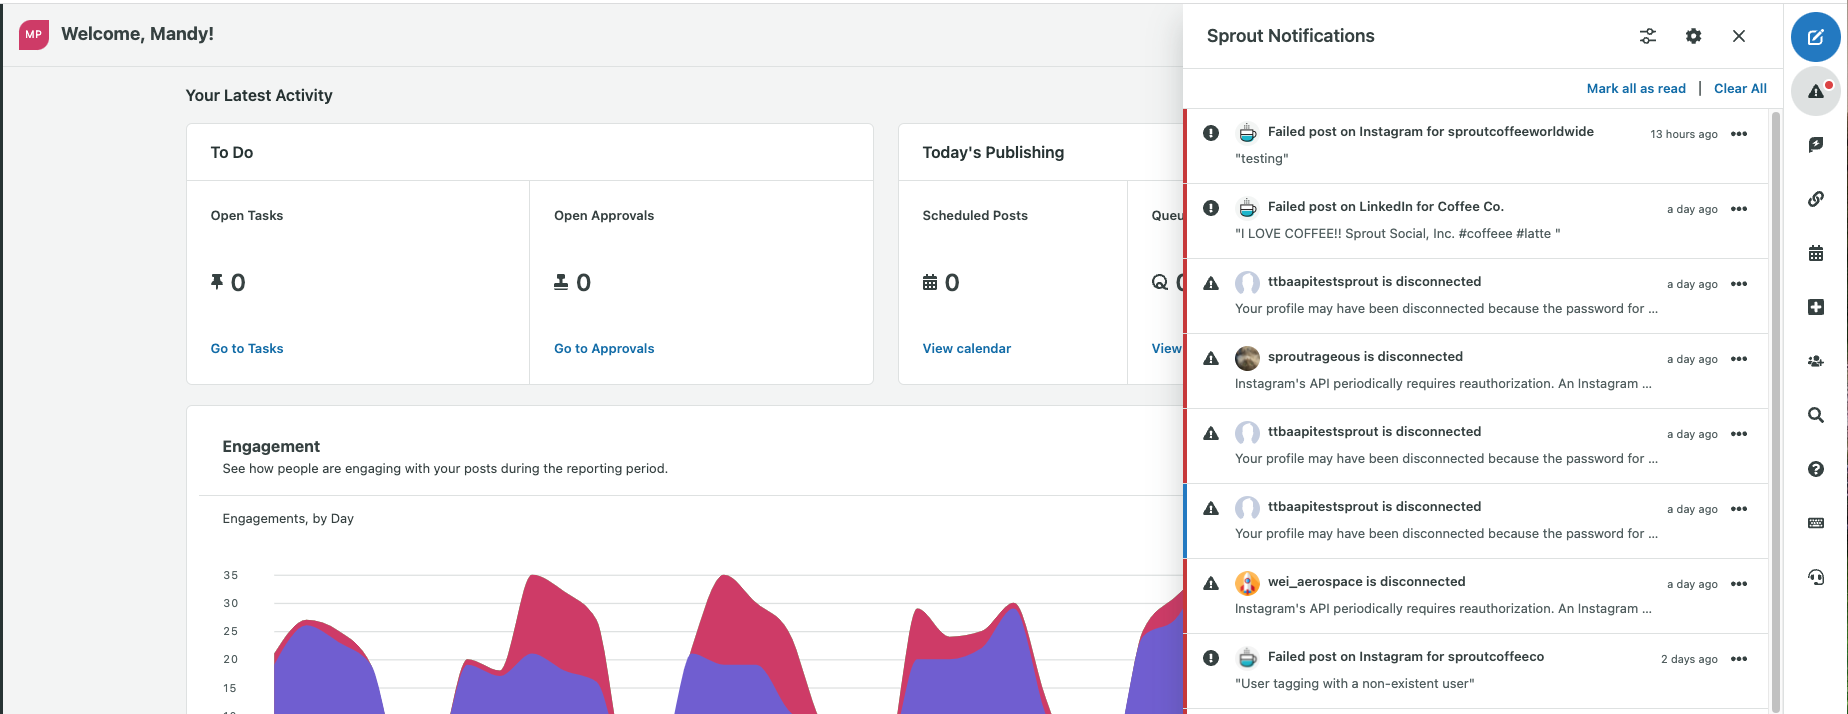This screenshot has height=714, width=1848.
Task: Click the link icon in right sidebar
Action: [x=1816, y=199]
